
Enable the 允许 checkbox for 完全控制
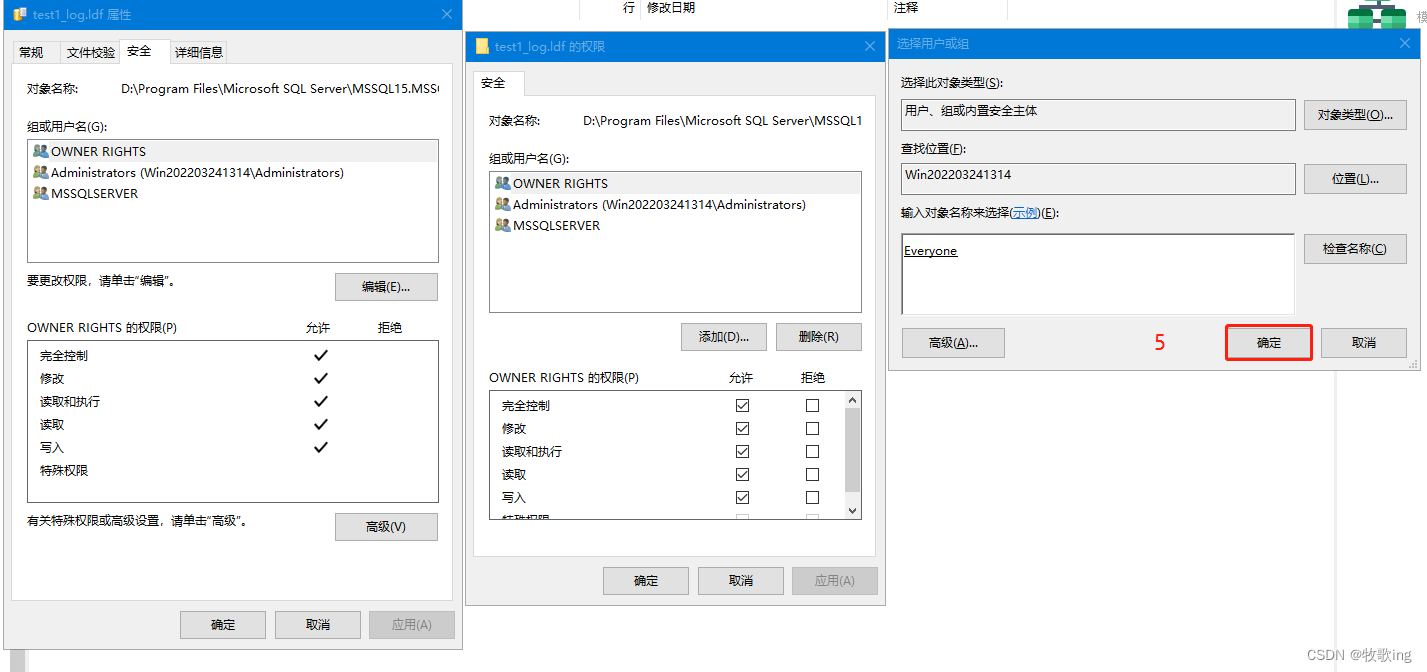coord(742,405)
